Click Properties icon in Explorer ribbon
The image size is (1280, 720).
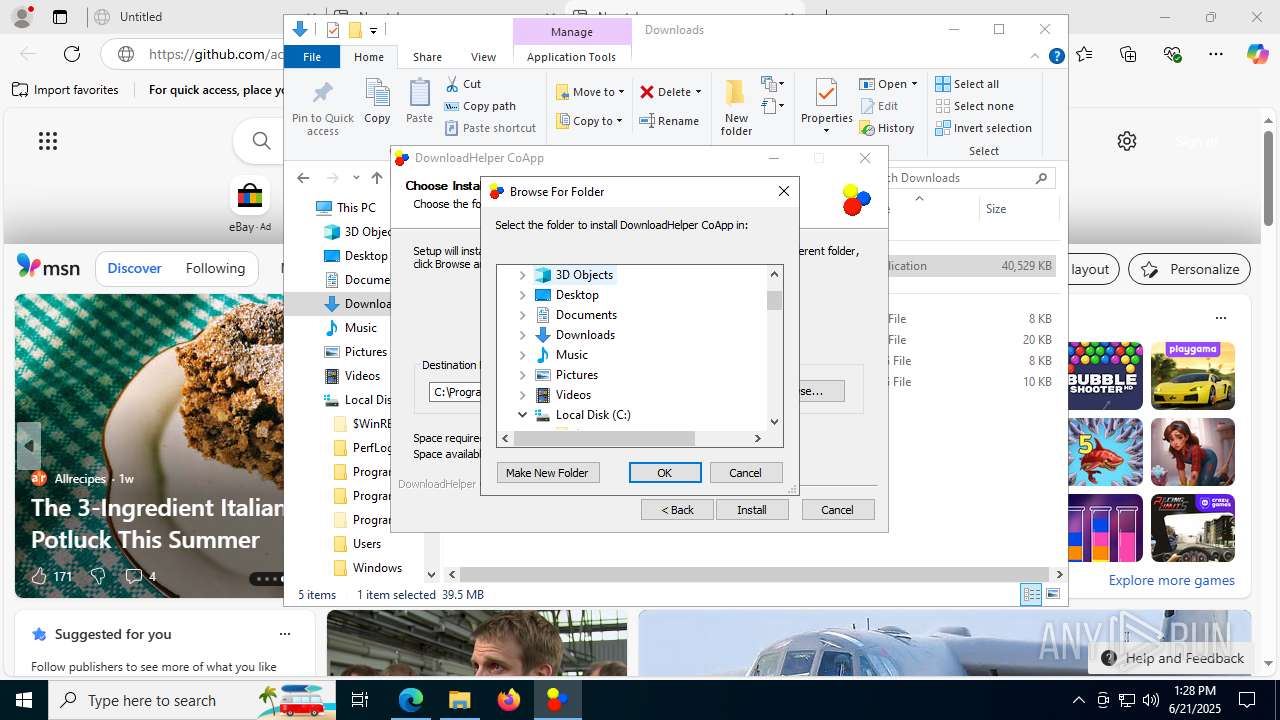click(x=826, y=107)
